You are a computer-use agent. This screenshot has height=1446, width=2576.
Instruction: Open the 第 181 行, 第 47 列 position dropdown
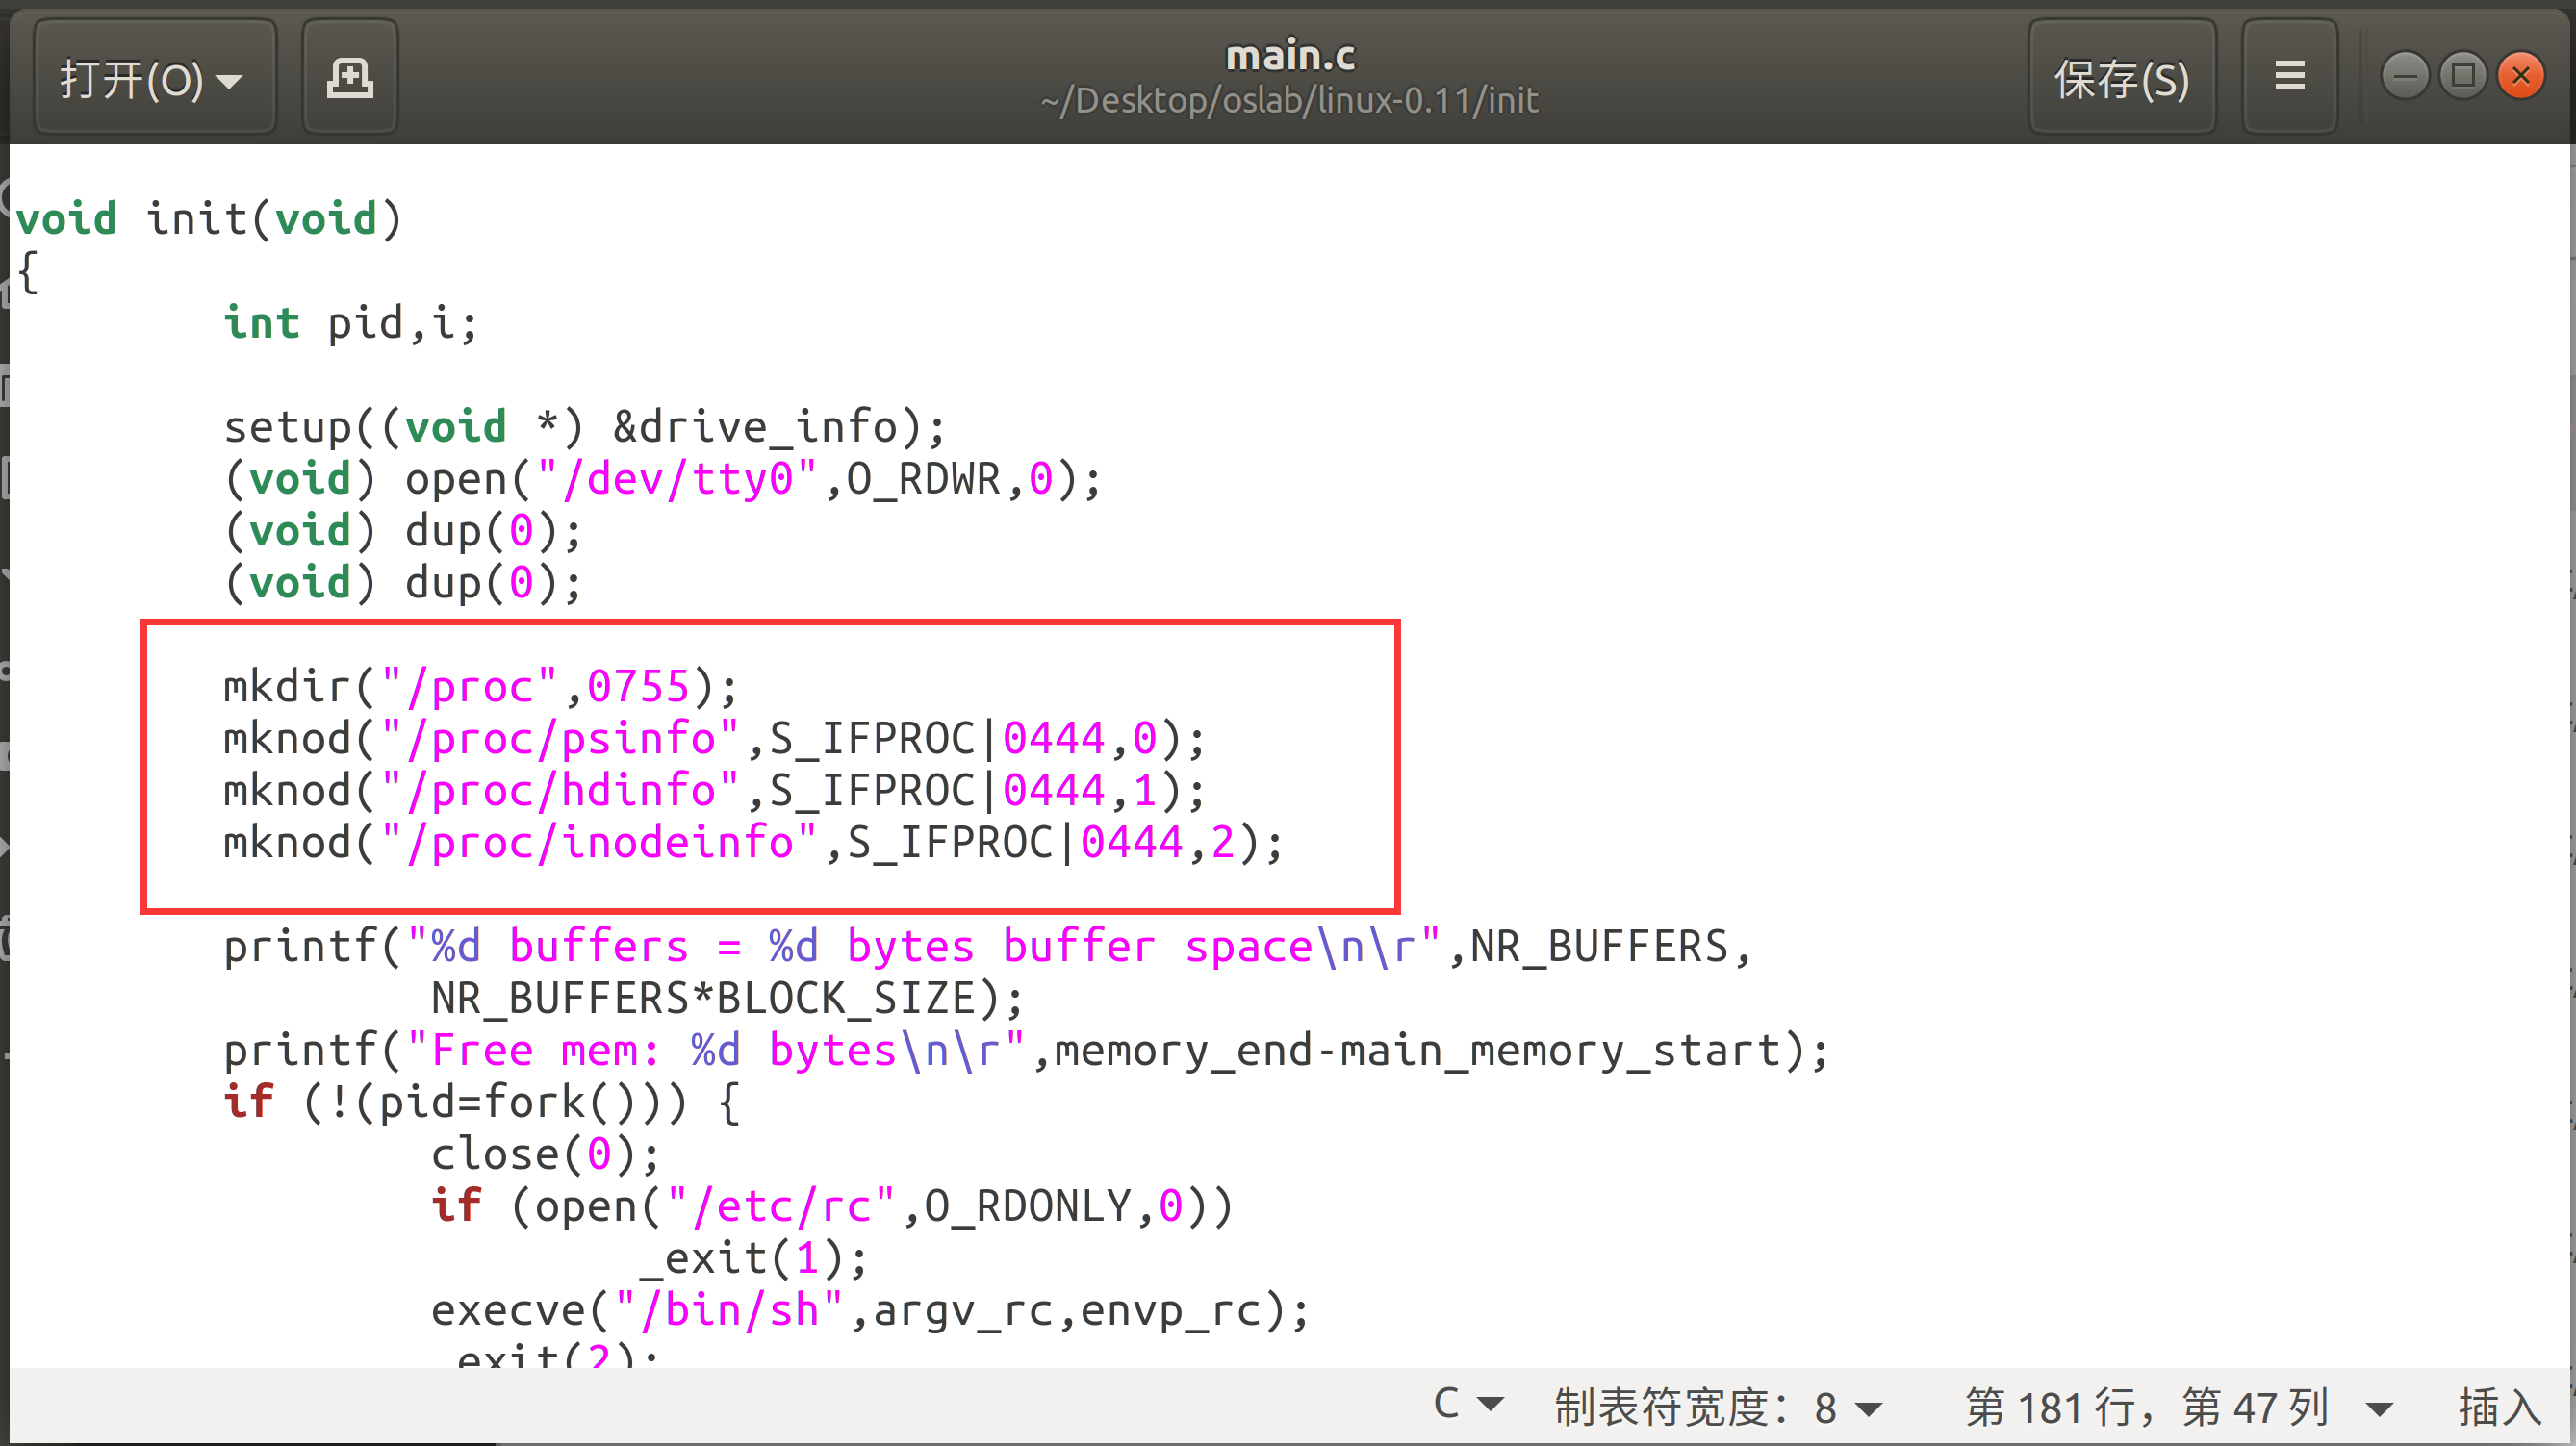(x=2179, y=1407)
